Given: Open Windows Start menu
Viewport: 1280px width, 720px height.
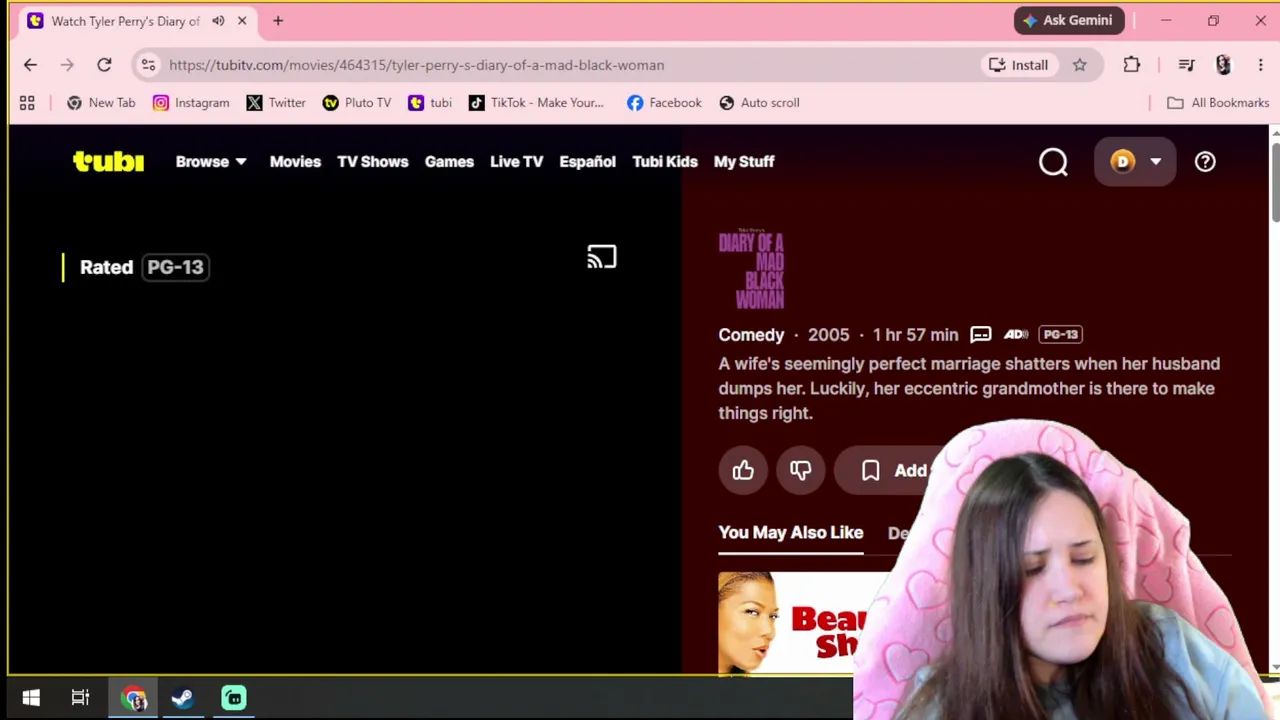Looking at the screenshot, I should 31,698.
